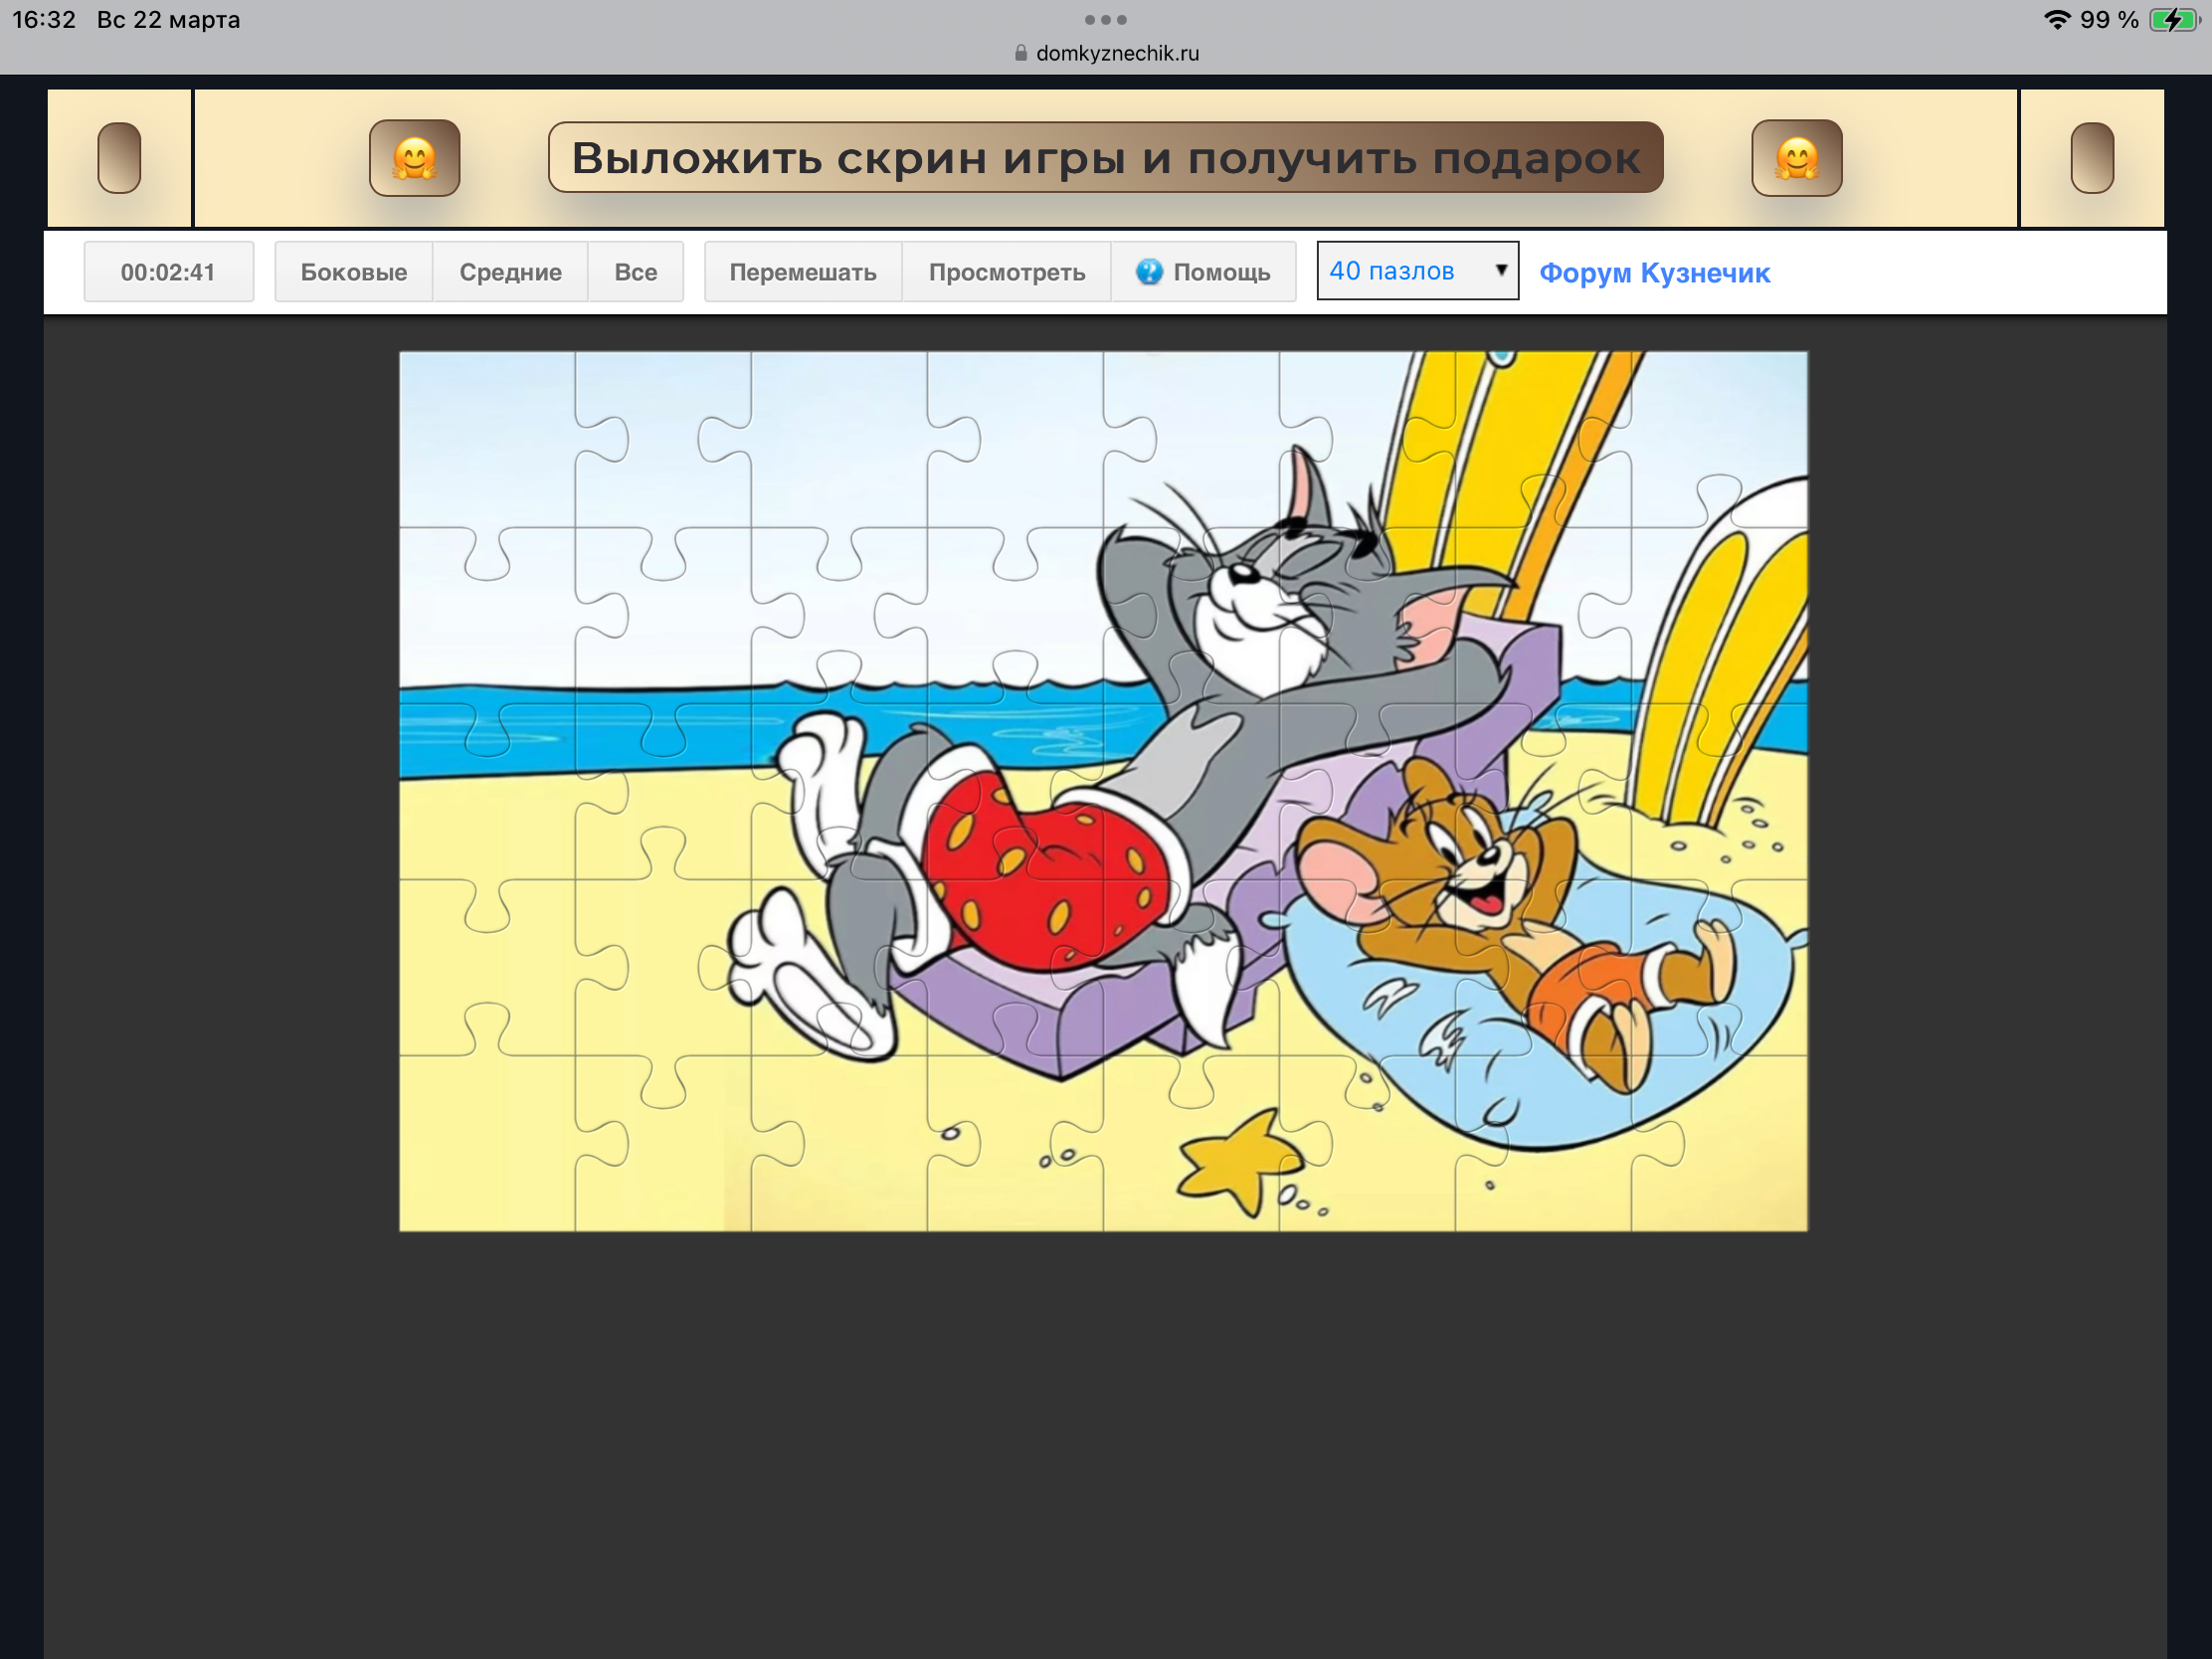Viewport: 2212px width, 1659px height.
Task: Click the 'Перемешать' shuffle button
Action: point(802,272)
